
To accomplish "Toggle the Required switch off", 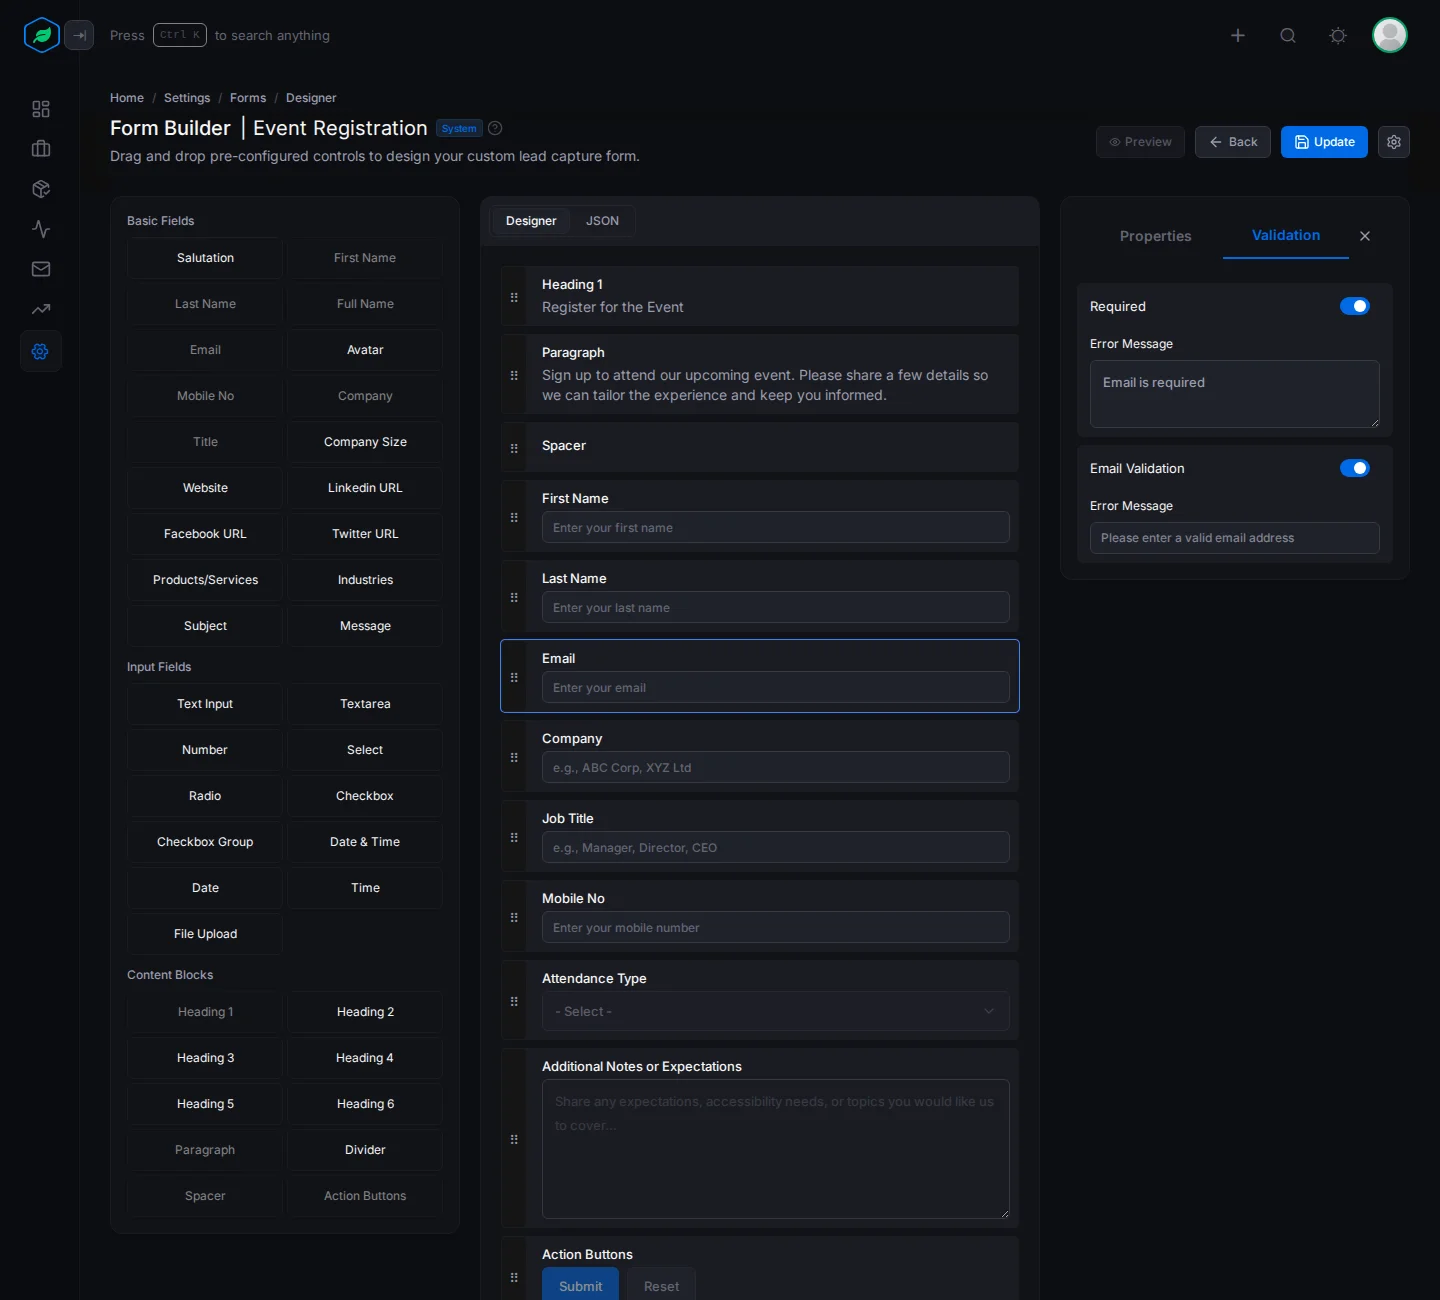I will 1355,306.
